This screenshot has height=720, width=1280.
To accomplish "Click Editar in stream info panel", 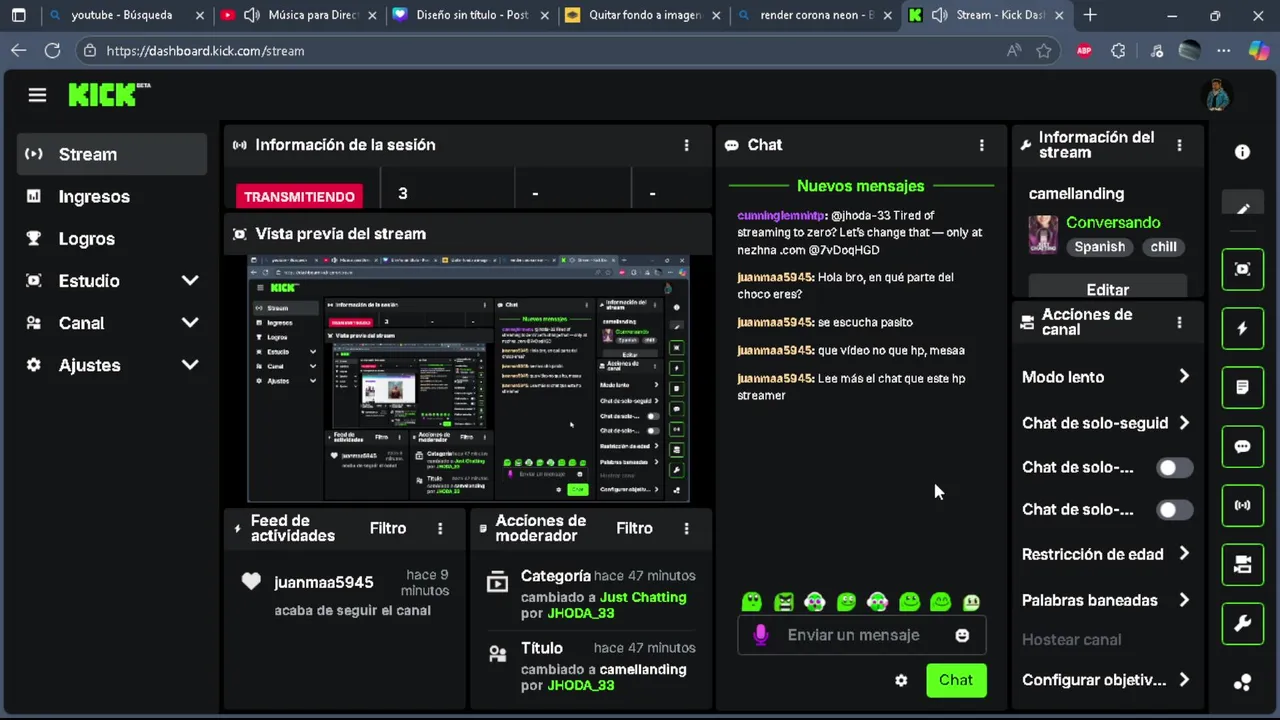I will coord(1107,289).
